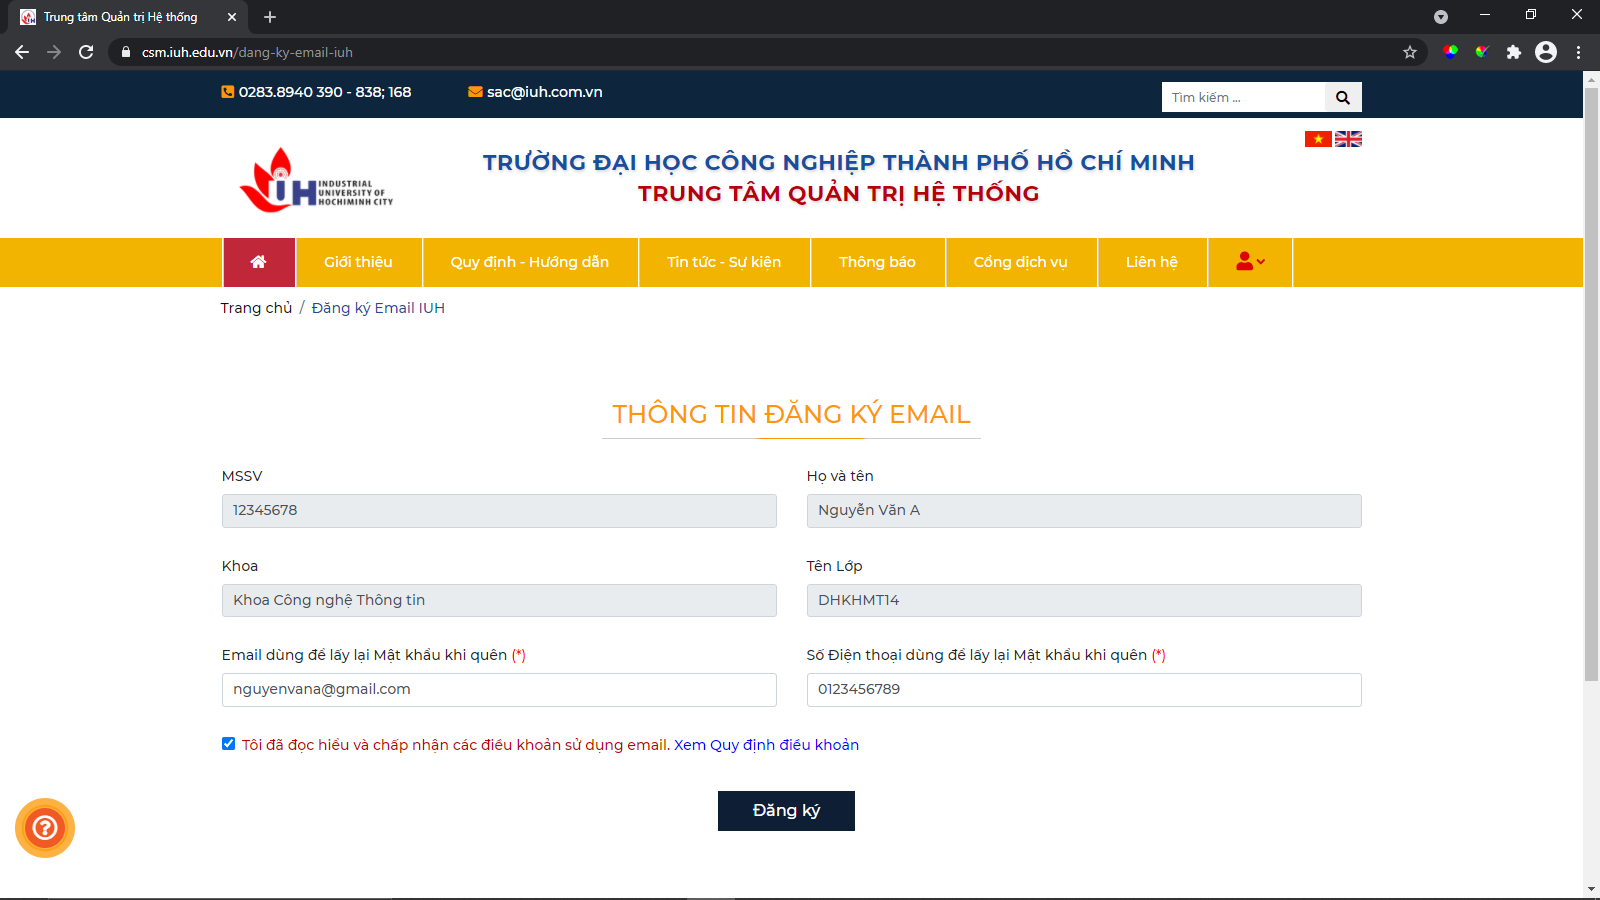Click the search magnifier icon
1600x900 pixels.
tap(1343, 97)
